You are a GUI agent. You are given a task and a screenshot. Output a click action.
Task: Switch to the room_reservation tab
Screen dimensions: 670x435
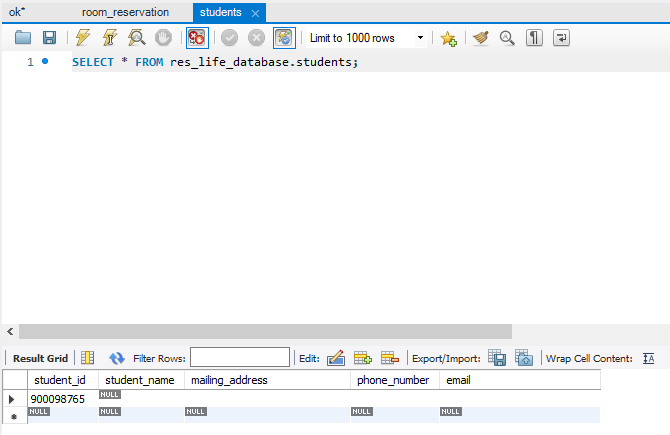(125, 12)
